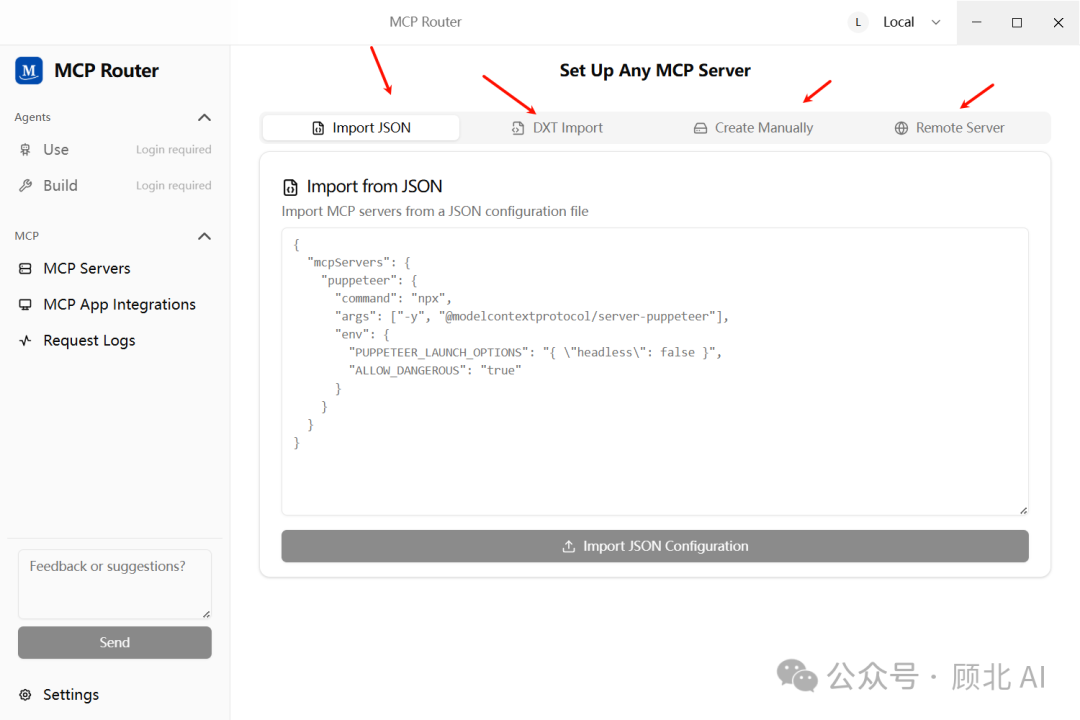Open the Create Manually tab
The image size is (1080, 720).
pos(753,128)
